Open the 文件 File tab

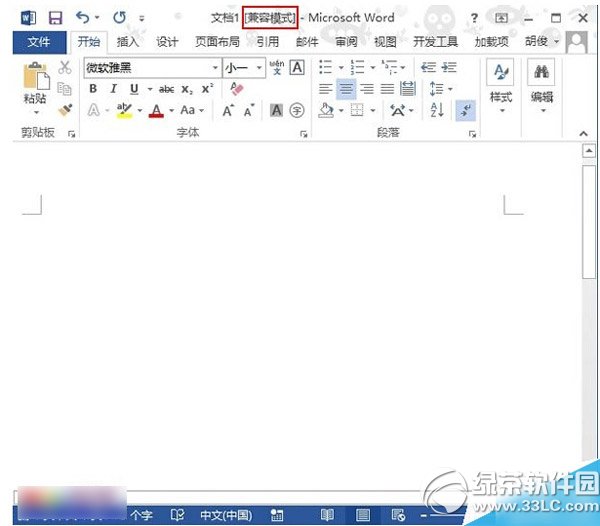pyautogui.click(x=39, y=42)
